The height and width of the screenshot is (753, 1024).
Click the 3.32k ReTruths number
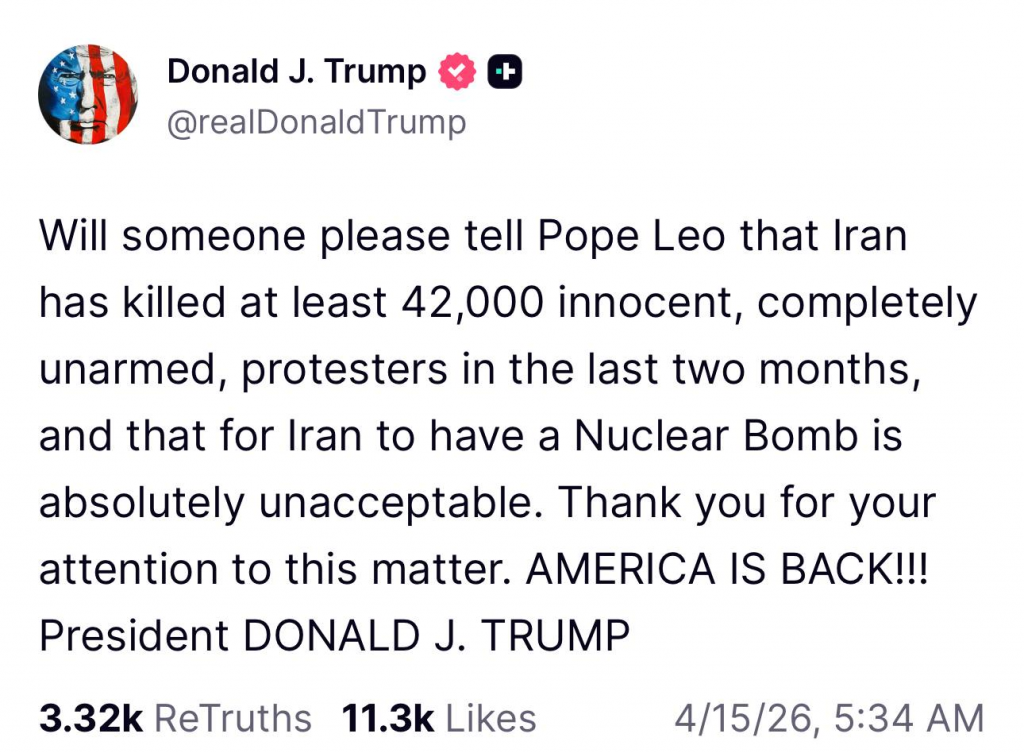(x=91, y=717)
